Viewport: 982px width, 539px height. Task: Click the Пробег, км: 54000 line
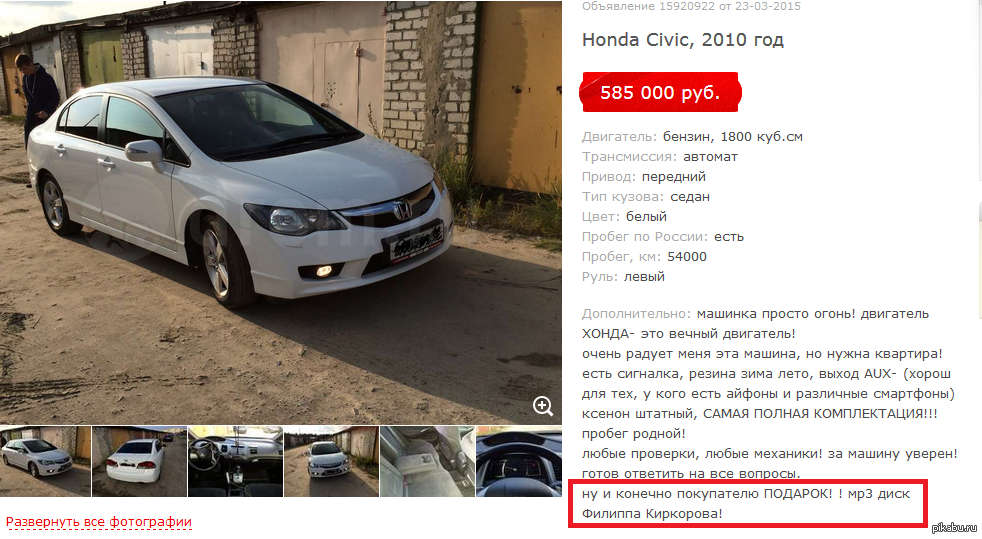[x=644, y=257]
